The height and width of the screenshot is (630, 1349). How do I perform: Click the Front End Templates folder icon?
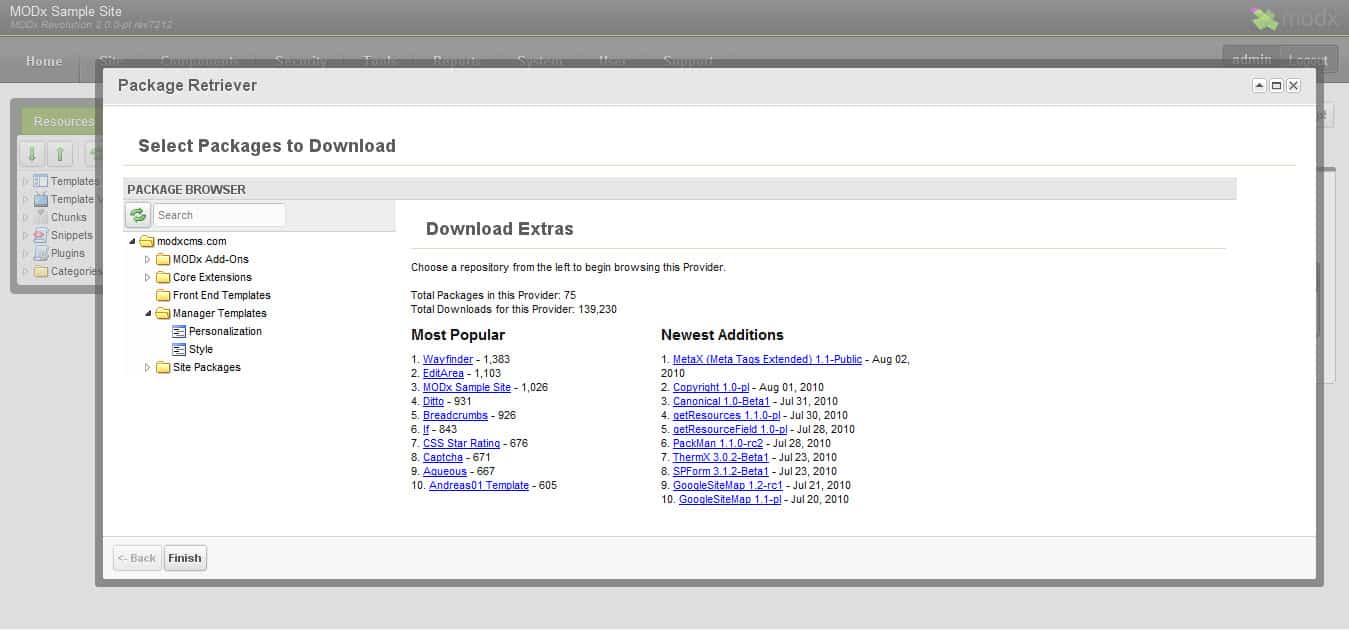(x=163, y=295)
